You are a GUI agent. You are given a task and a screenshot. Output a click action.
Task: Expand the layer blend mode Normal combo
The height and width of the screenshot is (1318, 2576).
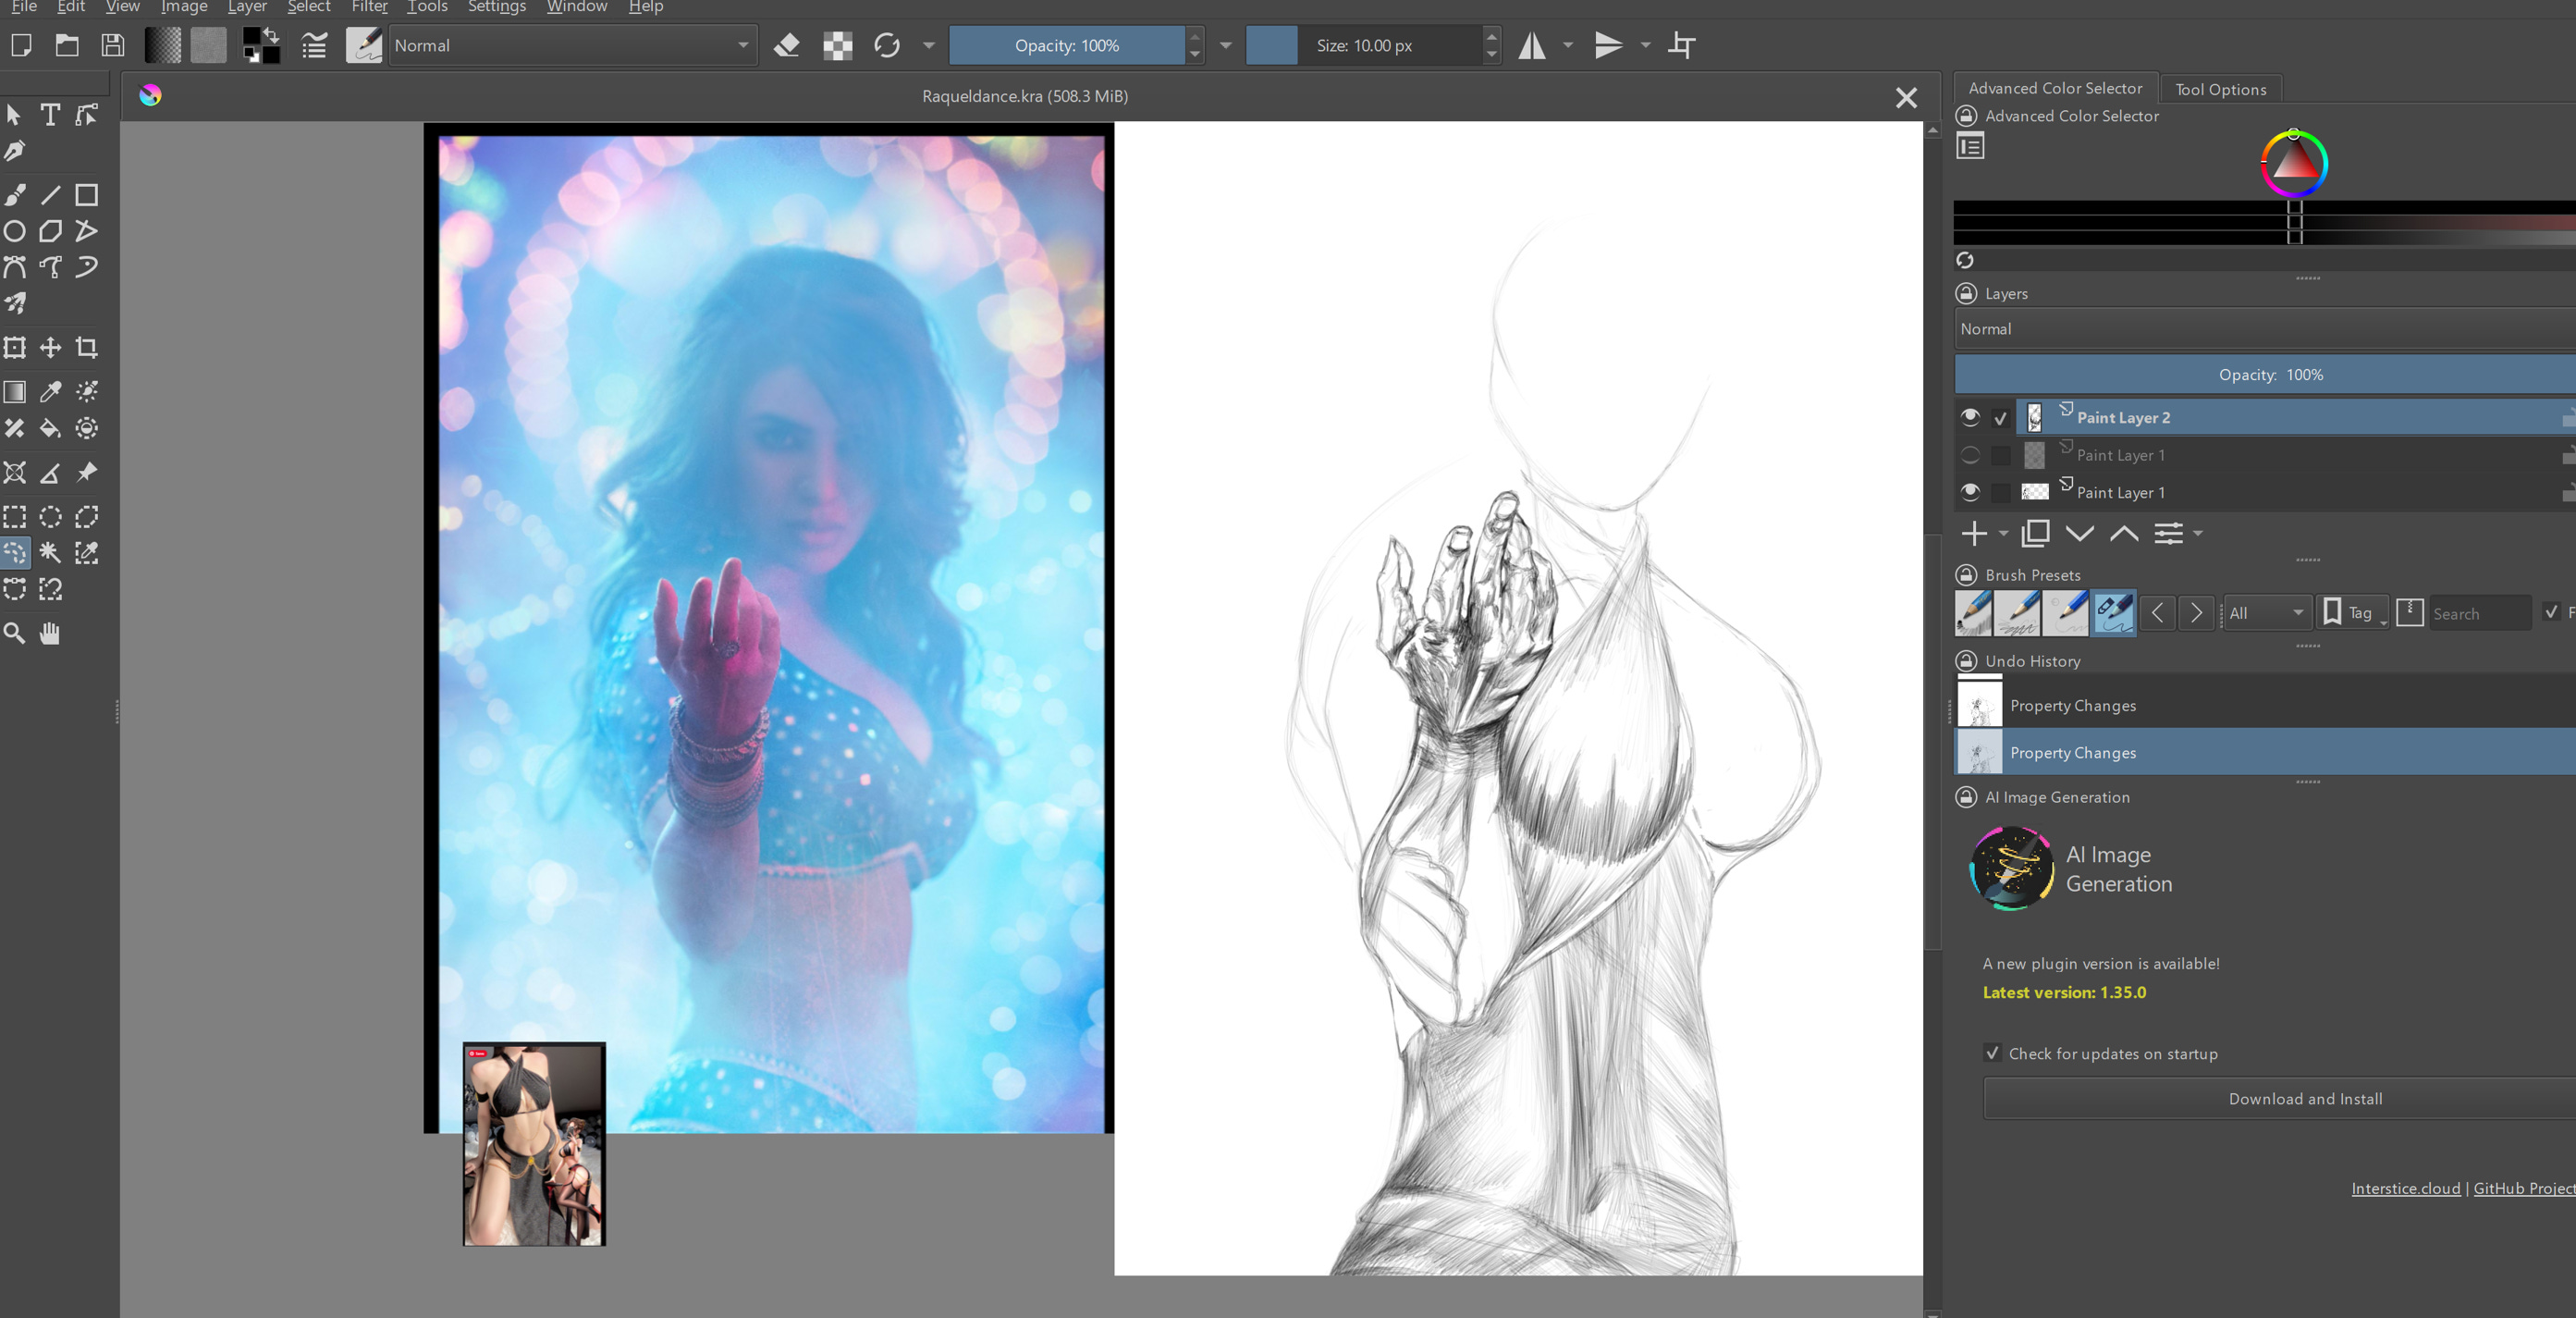click(2260, 329)
